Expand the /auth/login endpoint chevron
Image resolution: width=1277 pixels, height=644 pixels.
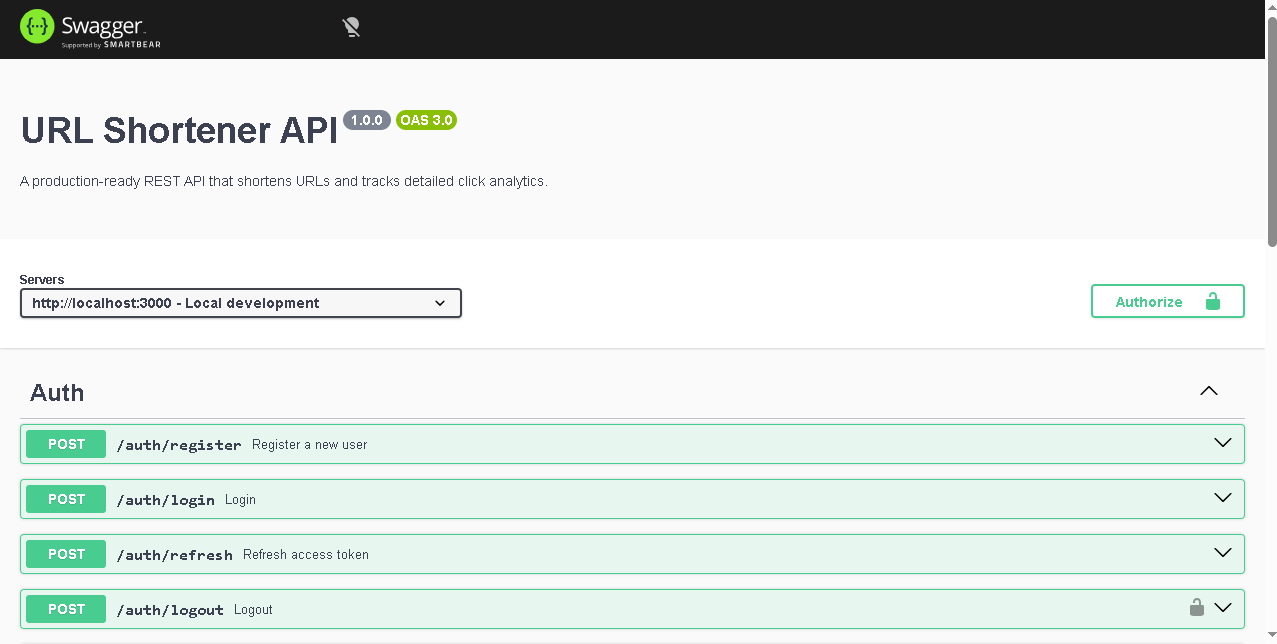tap(1222, 498)
